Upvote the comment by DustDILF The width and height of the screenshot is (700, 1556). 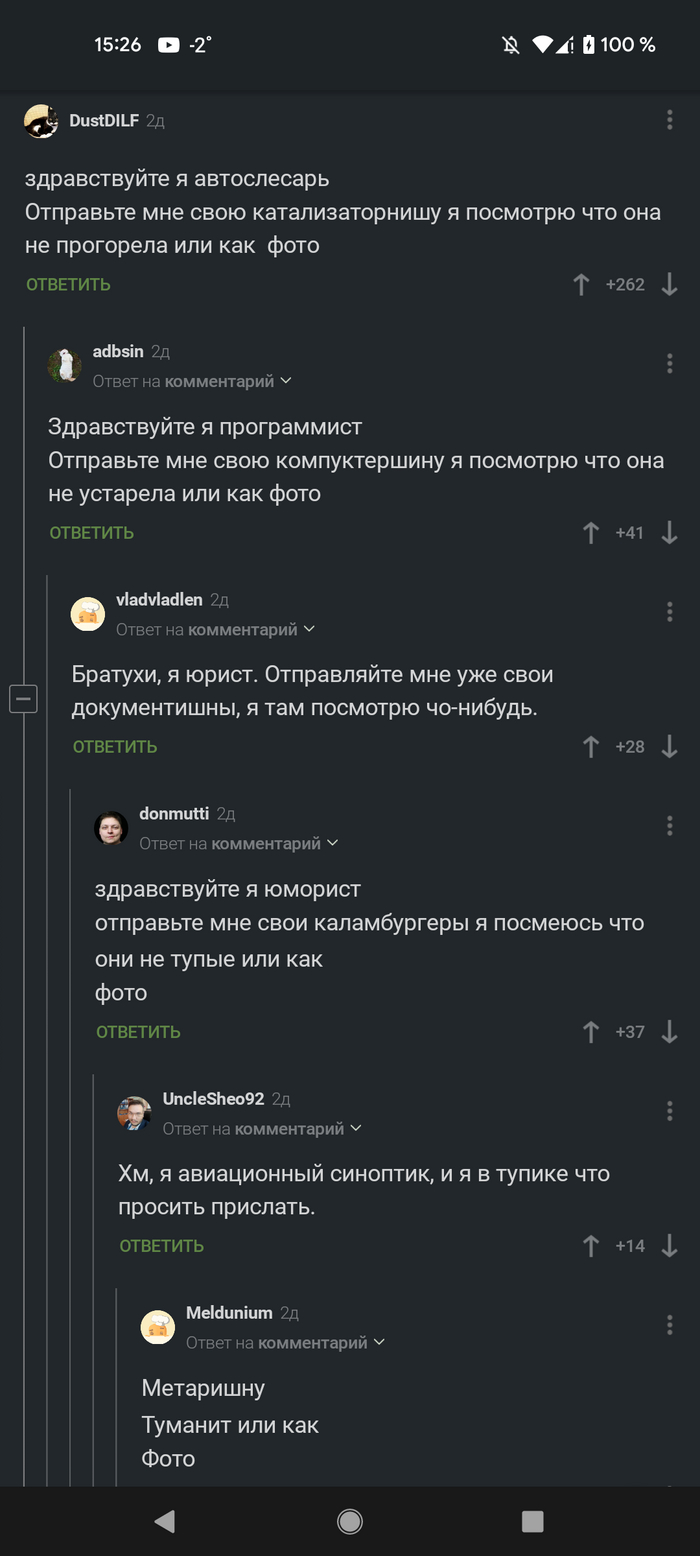(581, 284)
